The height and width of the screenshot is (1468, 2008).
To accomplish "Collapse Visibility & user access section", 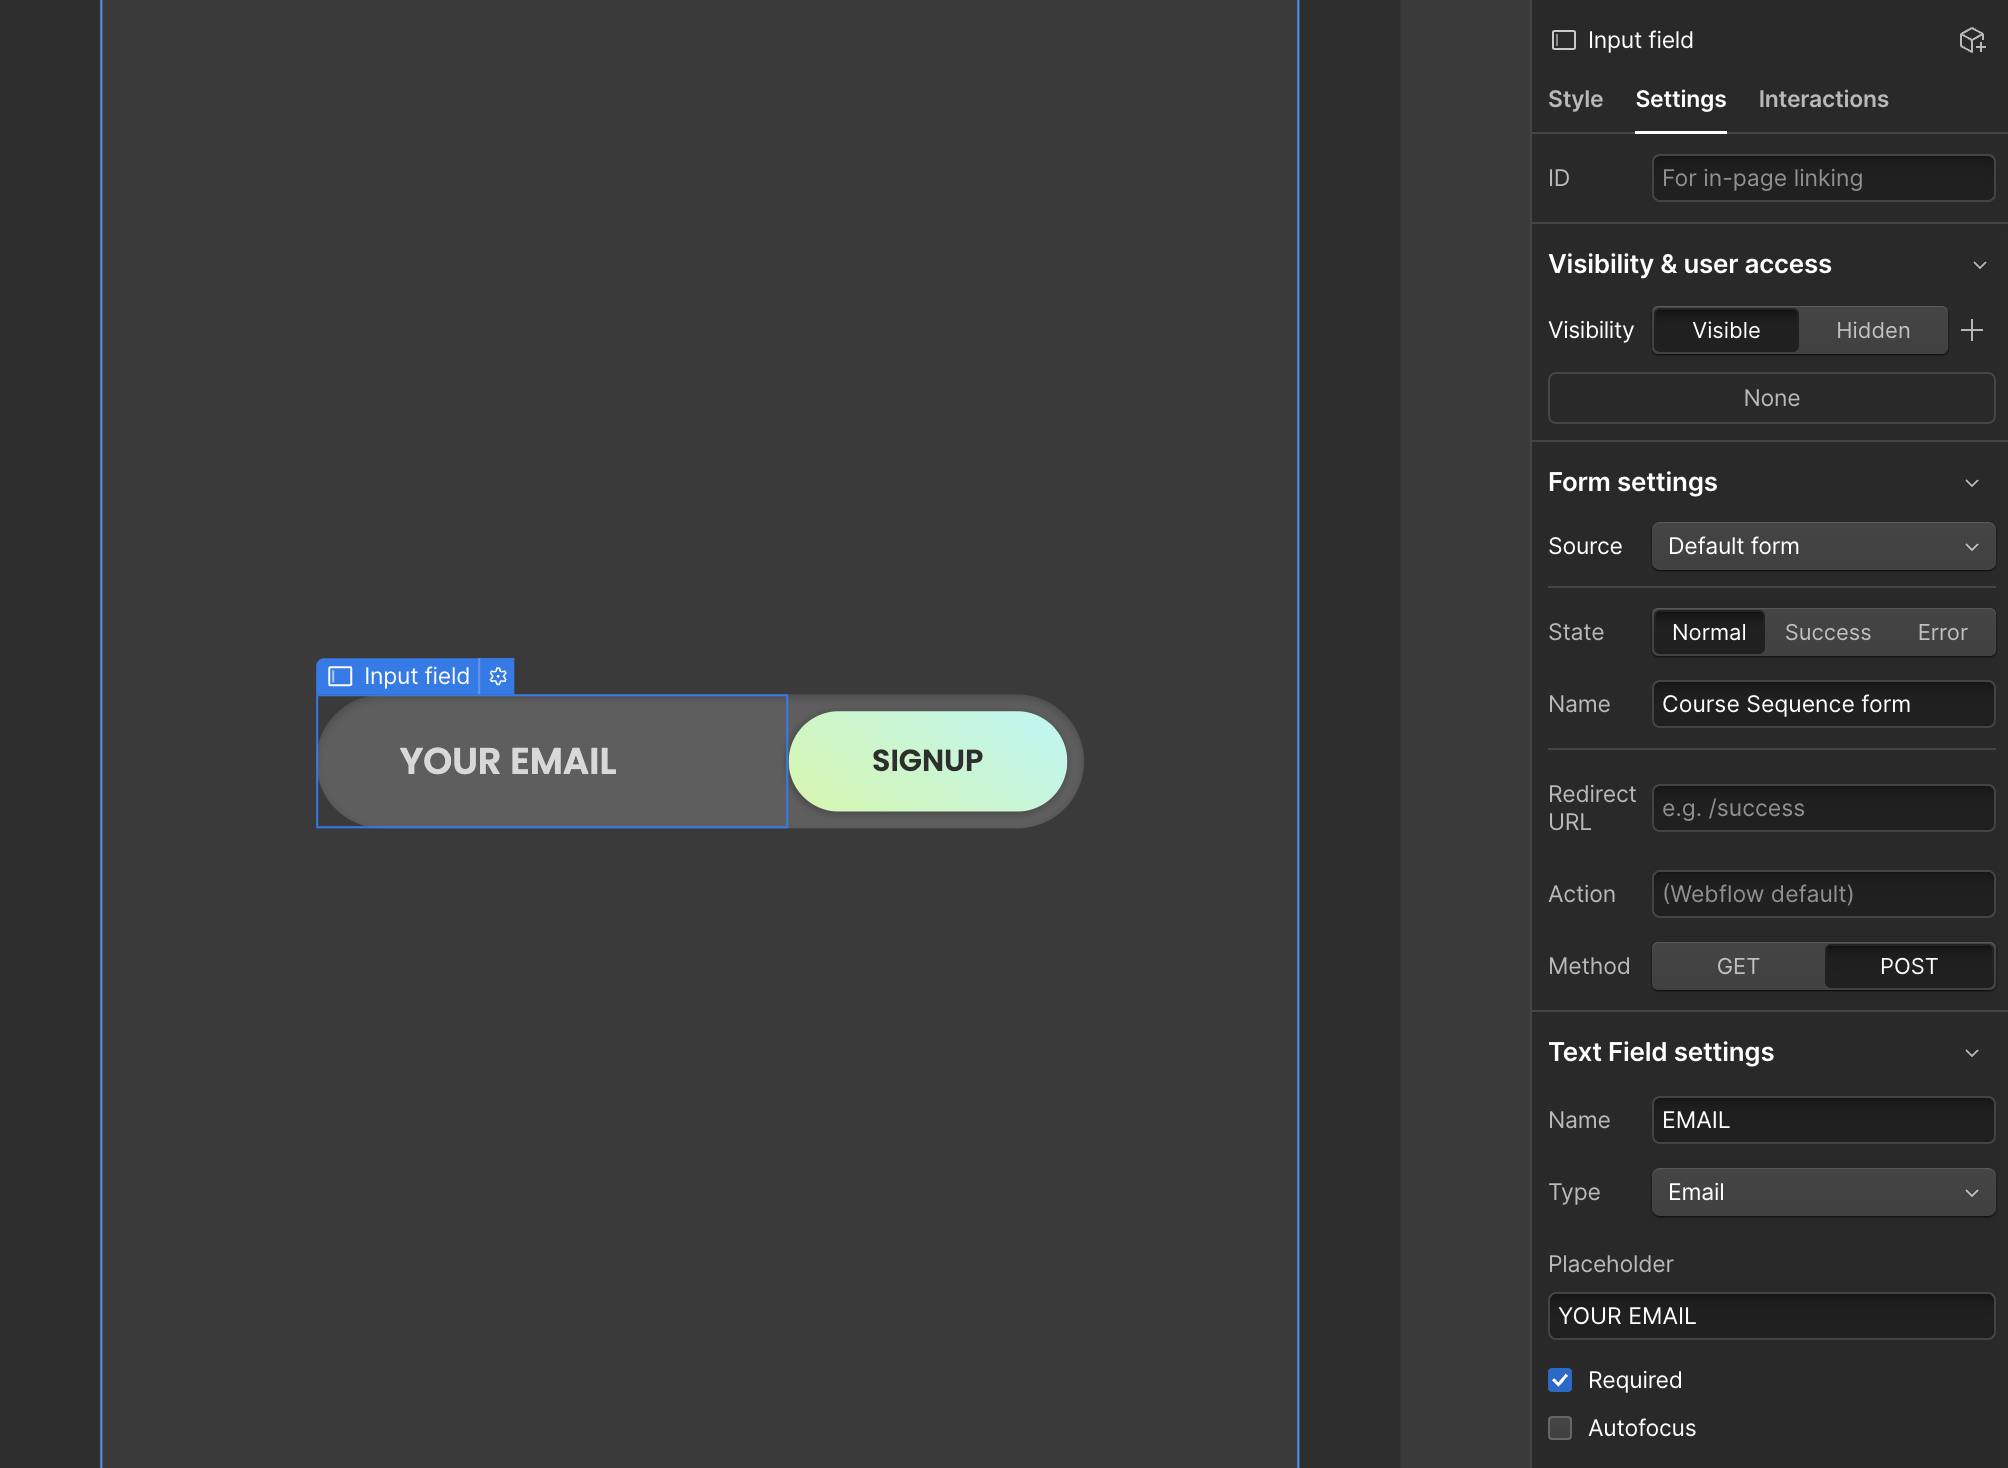I will coord(1979,265).
